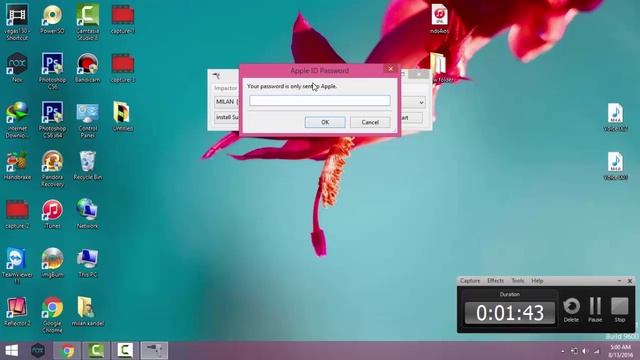This screenshot has width=640, height=360.
Task: Launch TeamViewer desktop icon
Action: pos(17,266)
